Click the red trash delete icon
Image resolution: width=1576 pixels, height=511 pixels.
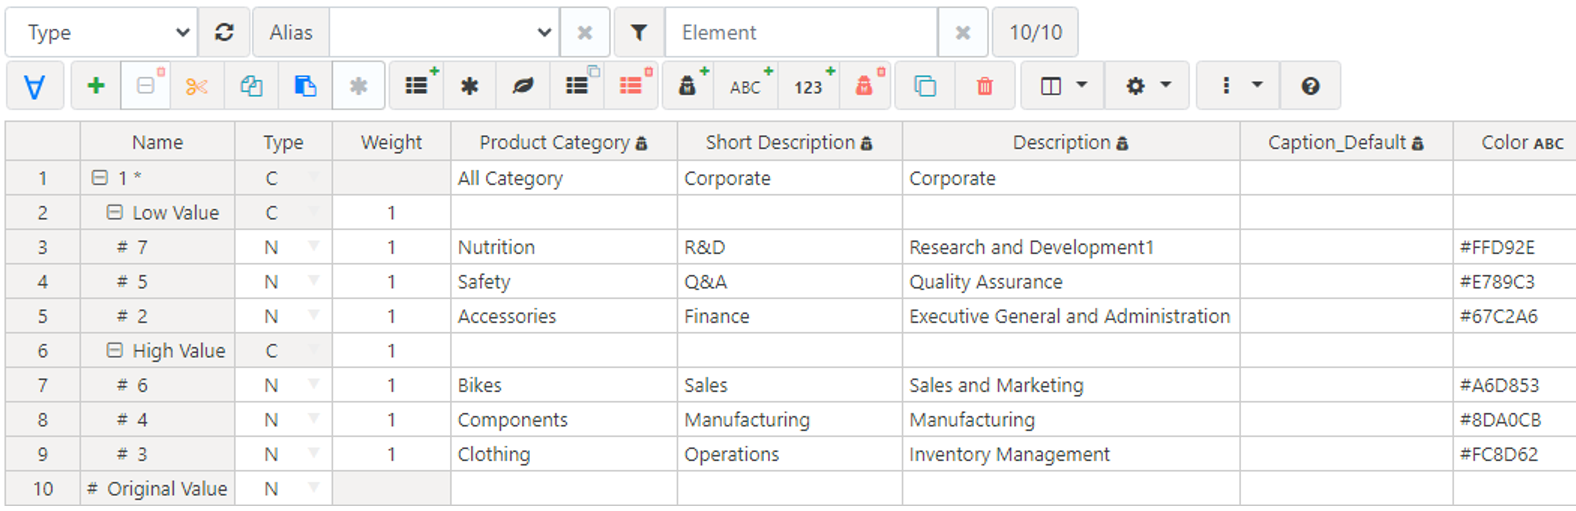[985, 86]
